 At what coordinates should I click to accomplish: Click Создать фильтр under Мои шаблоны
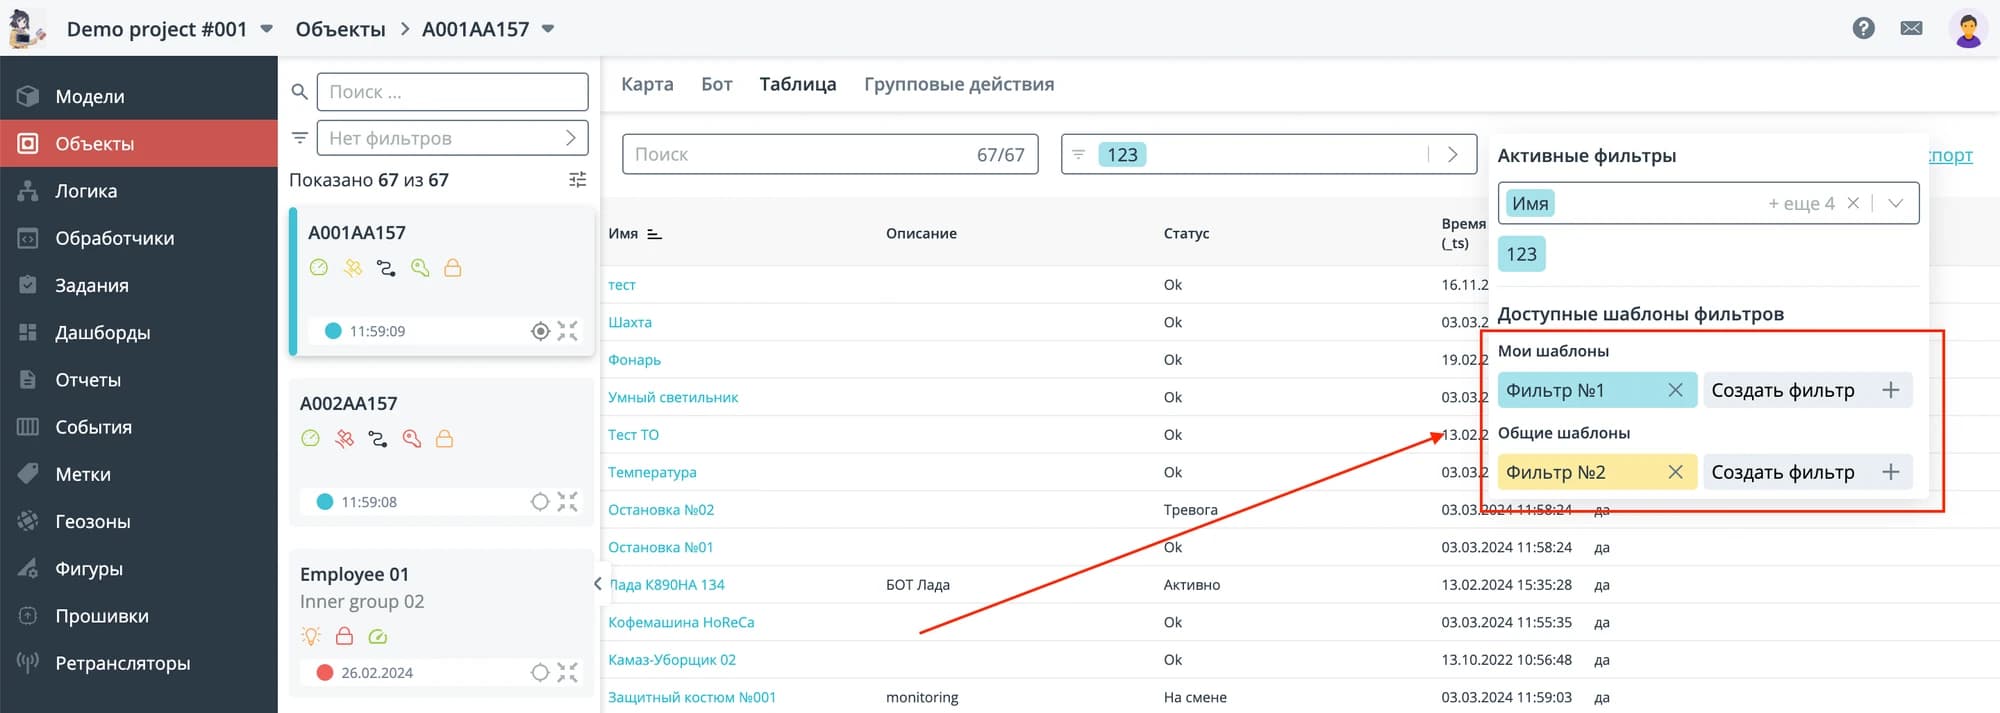[x=1808, y=390]
